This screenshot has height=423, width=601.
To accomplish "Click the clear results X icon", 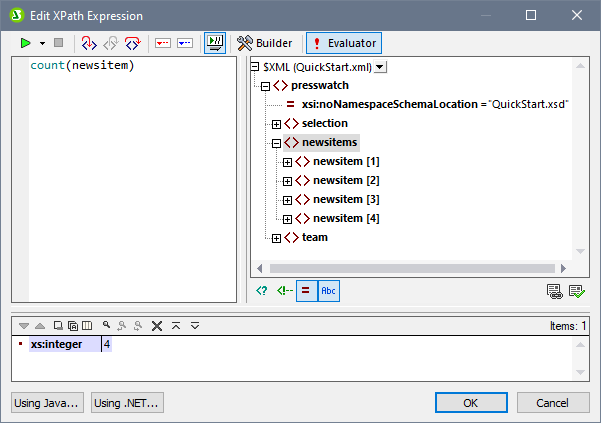I will 156,326.
